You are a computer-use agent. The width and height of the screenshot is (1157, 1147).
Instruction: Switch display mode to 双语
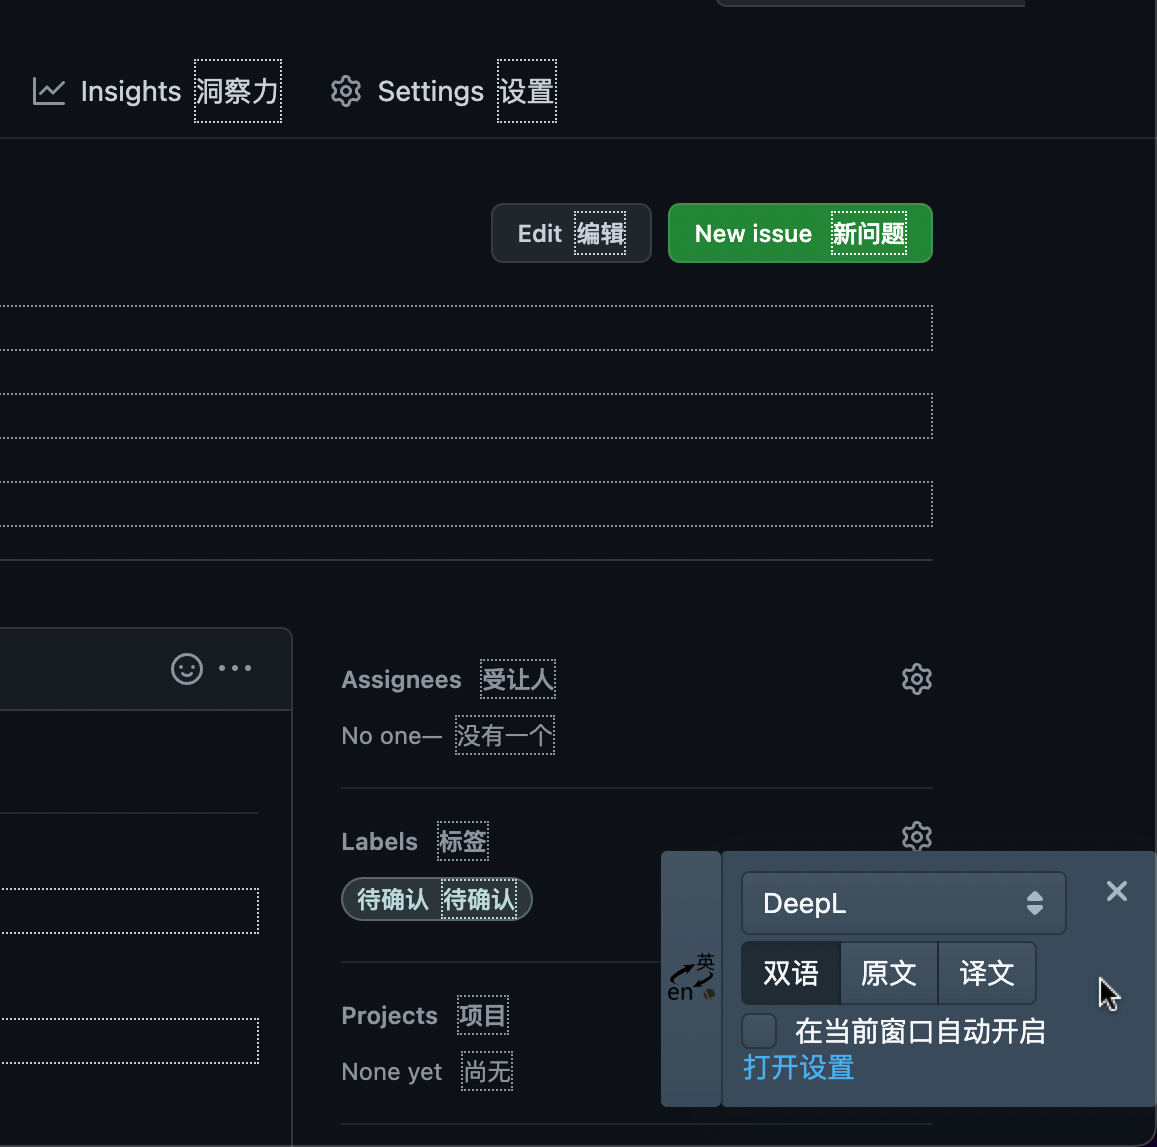pos(790,973)
